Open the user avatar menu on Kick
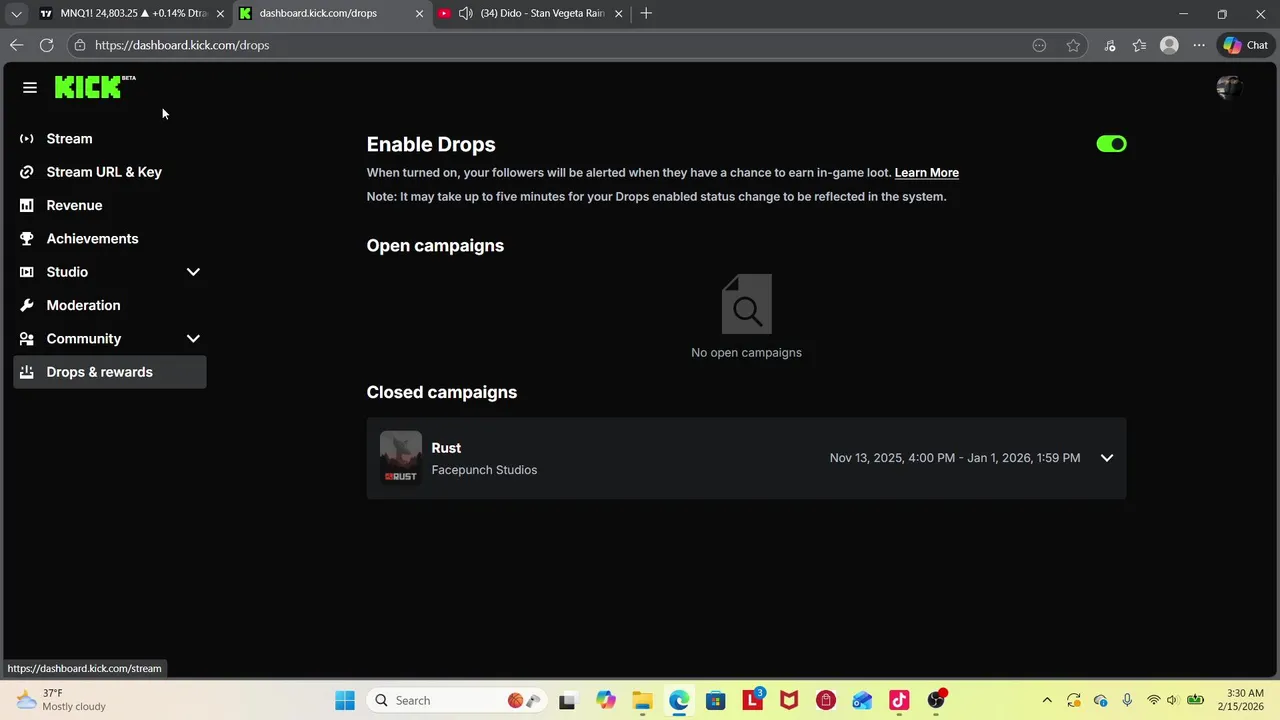Viewport: 1280px width, 720px height. (x=1229, y=88)
